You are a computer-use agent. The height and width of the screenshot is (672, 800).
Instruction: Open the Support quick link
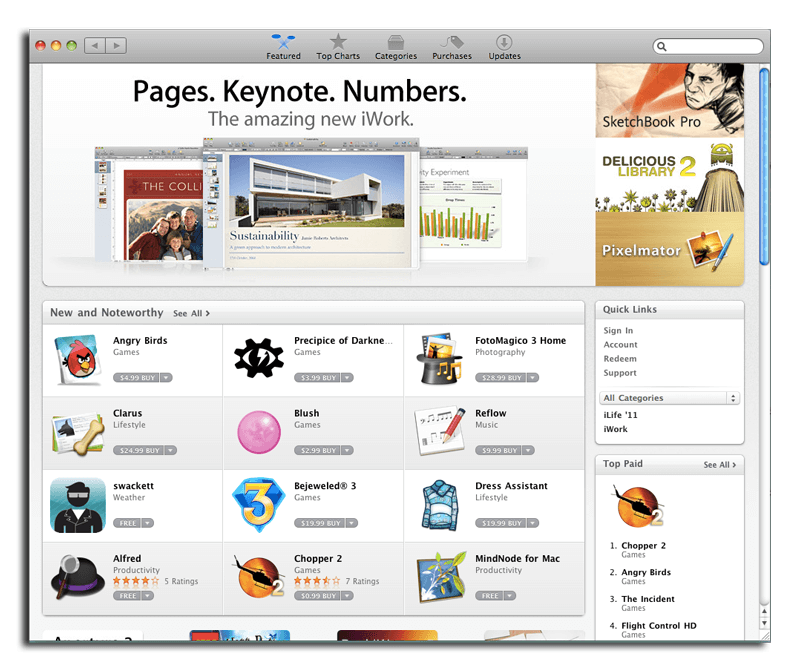[620, 373]
